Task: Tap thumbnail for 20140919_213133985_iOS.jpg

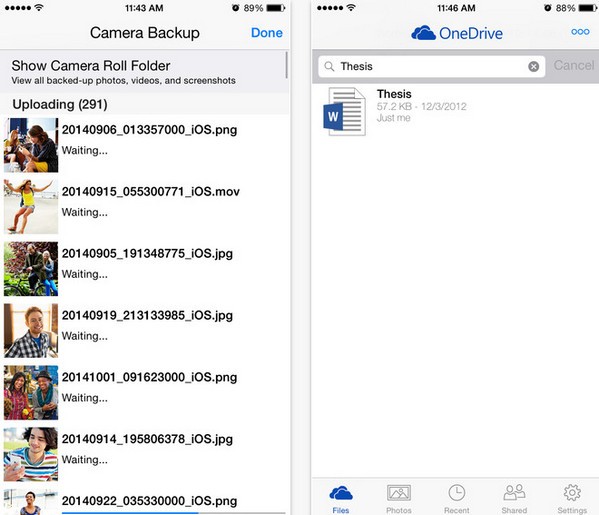Action: click(31, 330)
